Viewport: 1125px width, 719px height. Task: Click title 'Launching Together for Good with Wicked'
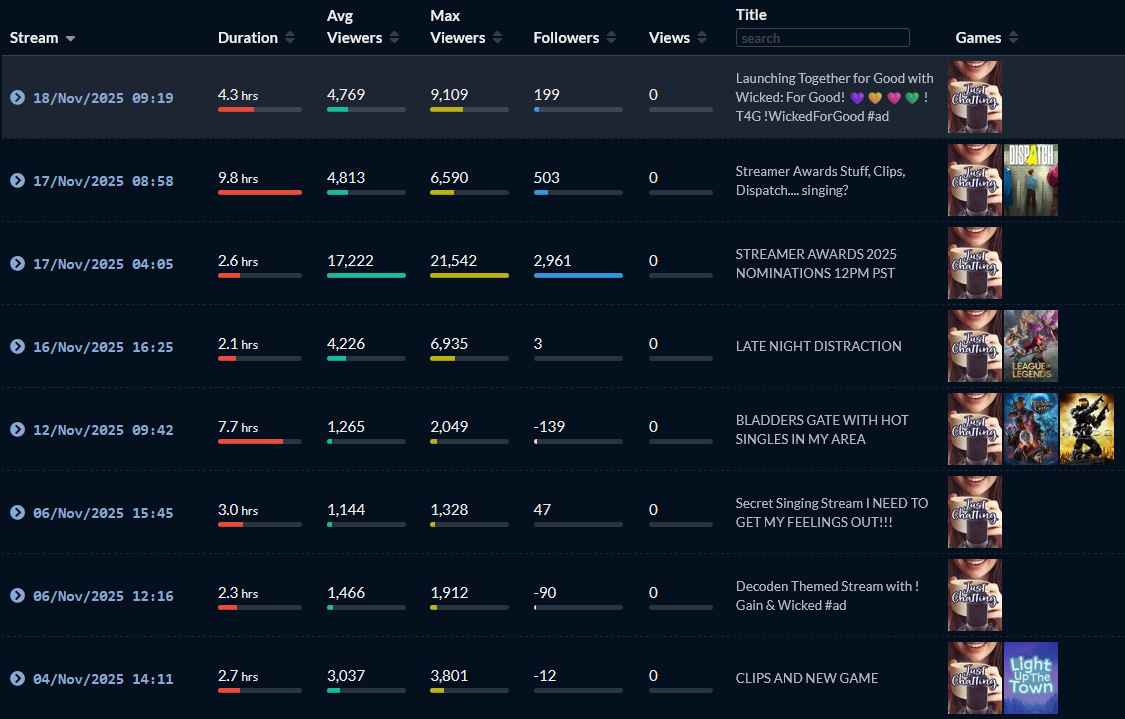click(834, 97)
